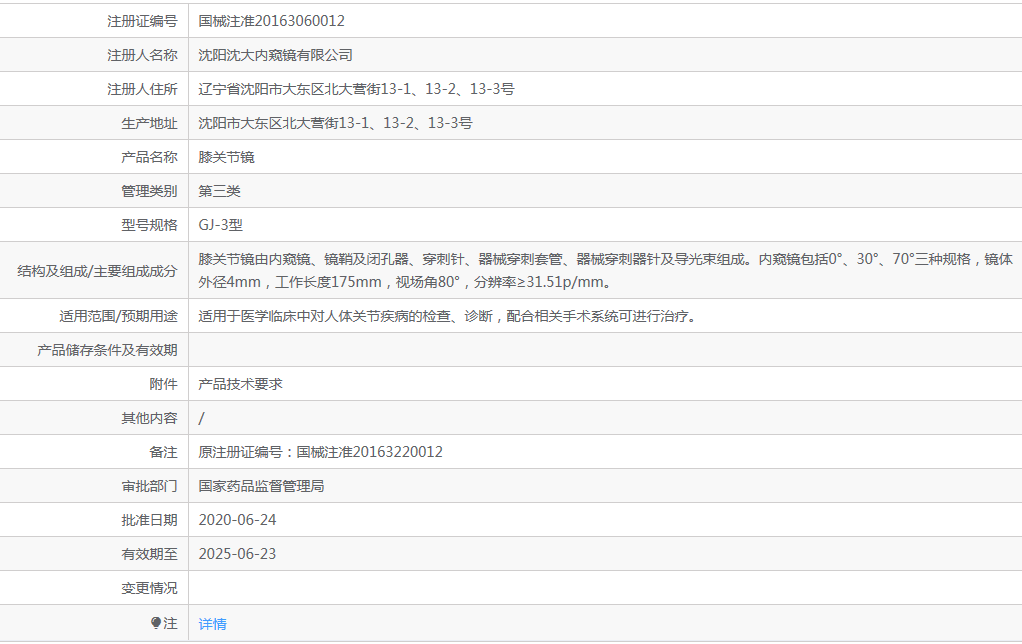Select the model specification GJ-3型
The image size is (1022, 644).
pyautogui.click(x=224, y=223)
